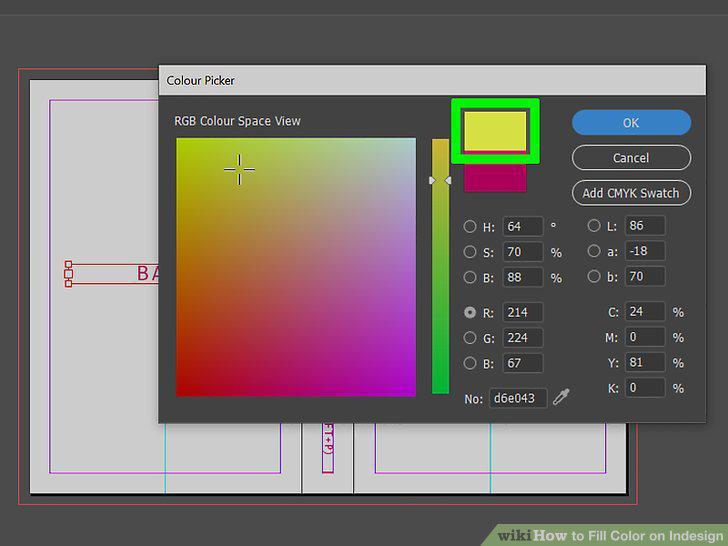Select the HSB brightness B radio button
728x546 pixels.
pos(470,278)
